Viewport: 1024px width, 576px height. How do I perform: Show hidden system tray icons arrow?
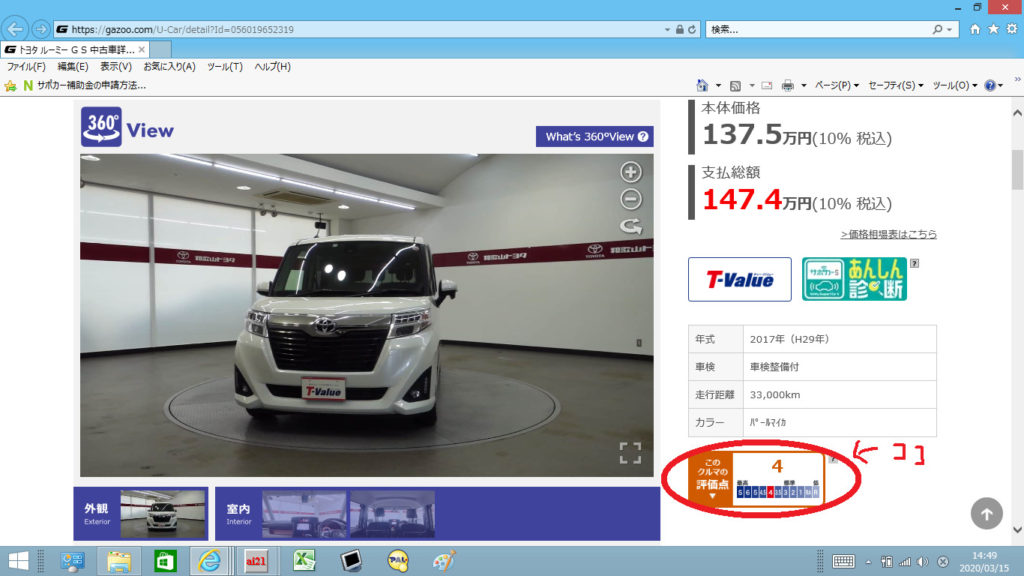coord(869,562)
